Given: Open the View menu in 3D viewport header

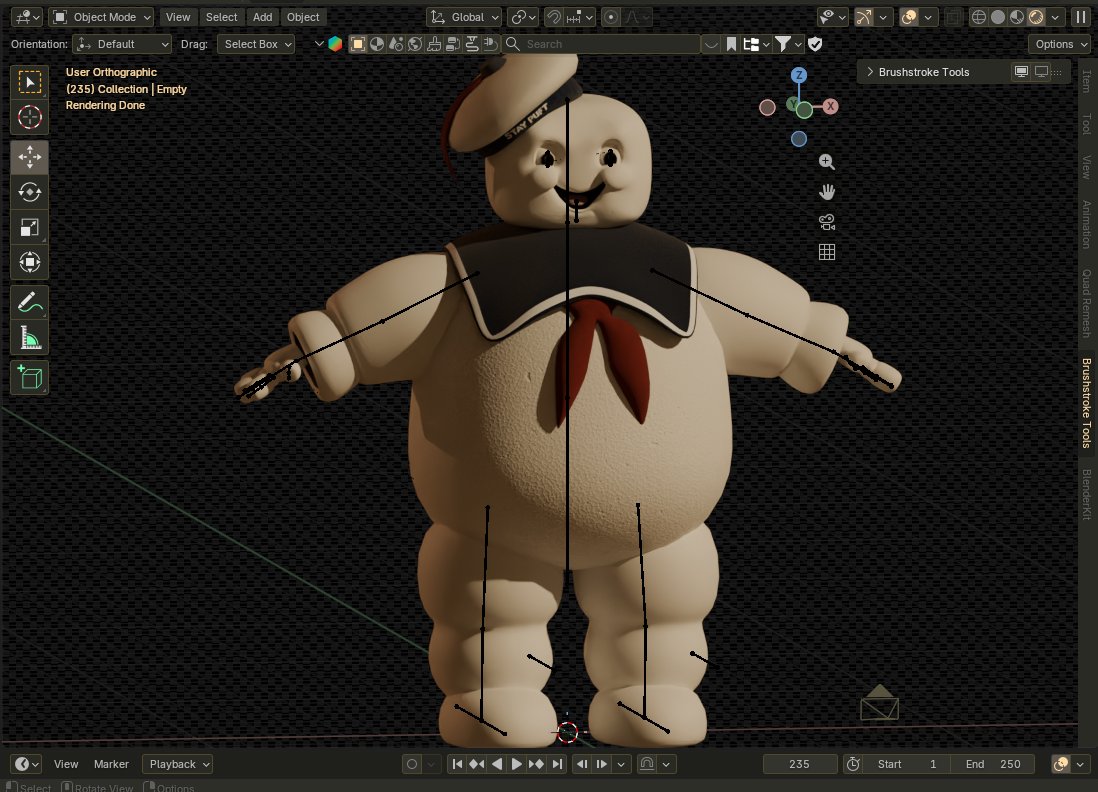Looking at the screenshot, I should tap(178, 18).
